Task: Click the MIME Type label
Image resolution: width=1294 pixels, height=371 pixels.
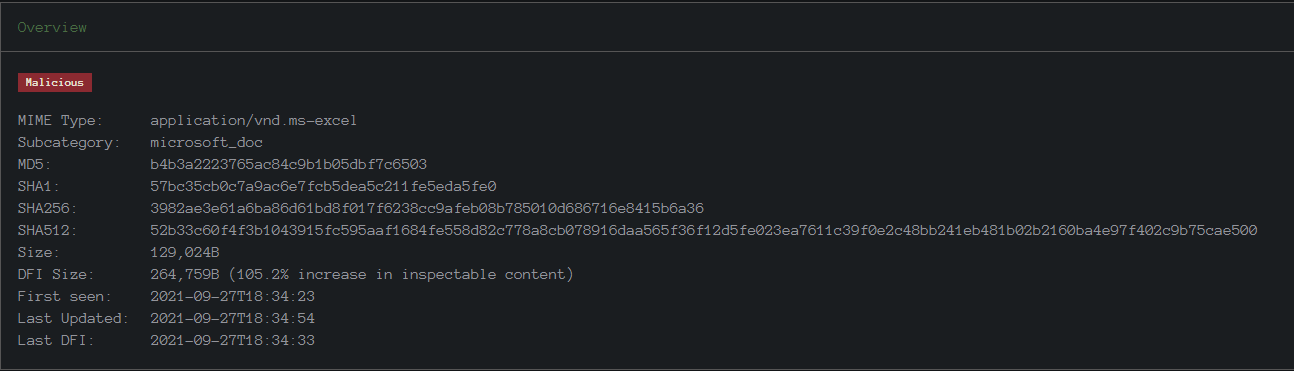Action: (x=60, y=121)
